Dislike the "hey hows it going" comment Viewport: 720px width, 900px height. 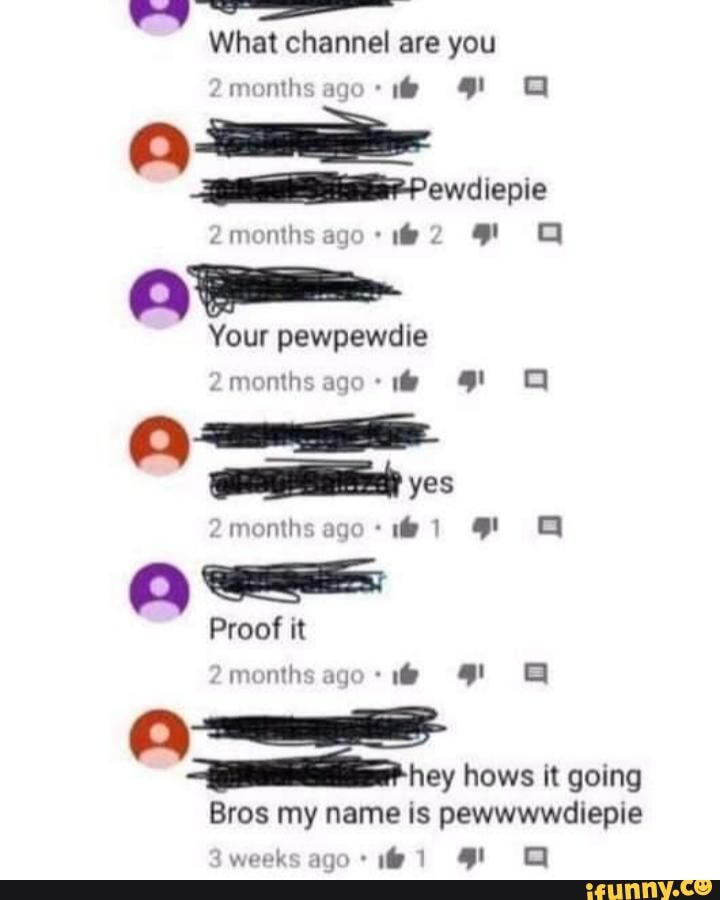point(471,858)
